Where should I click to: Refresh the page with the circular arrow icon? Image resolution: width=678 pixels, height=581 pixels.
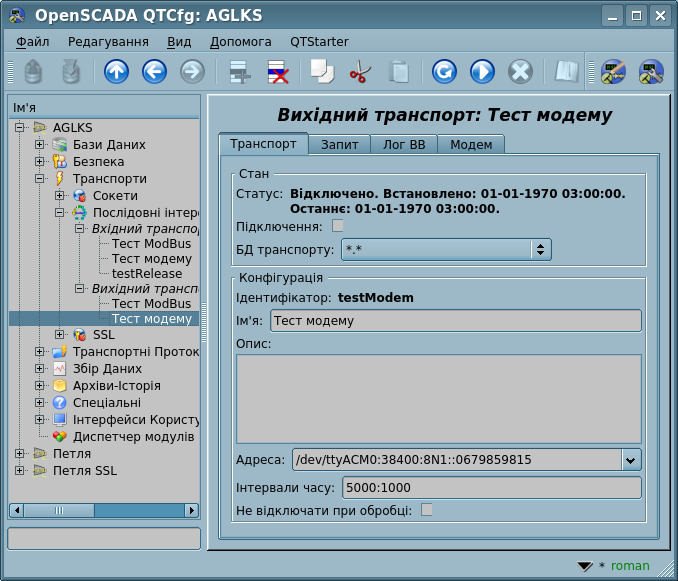point(444,72)
